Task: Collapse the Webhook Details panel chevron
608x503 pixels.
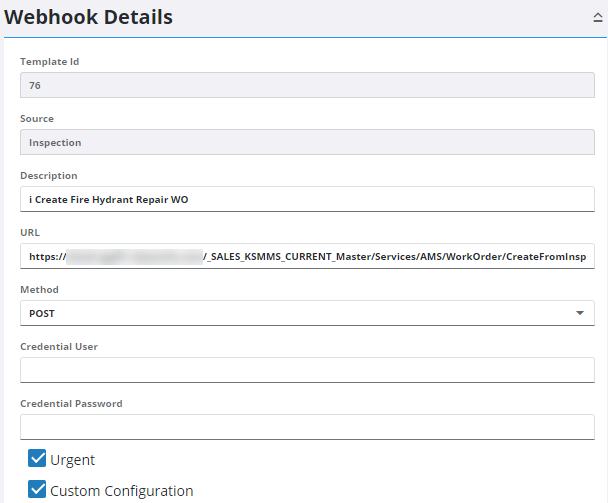Action: [597, 18]
